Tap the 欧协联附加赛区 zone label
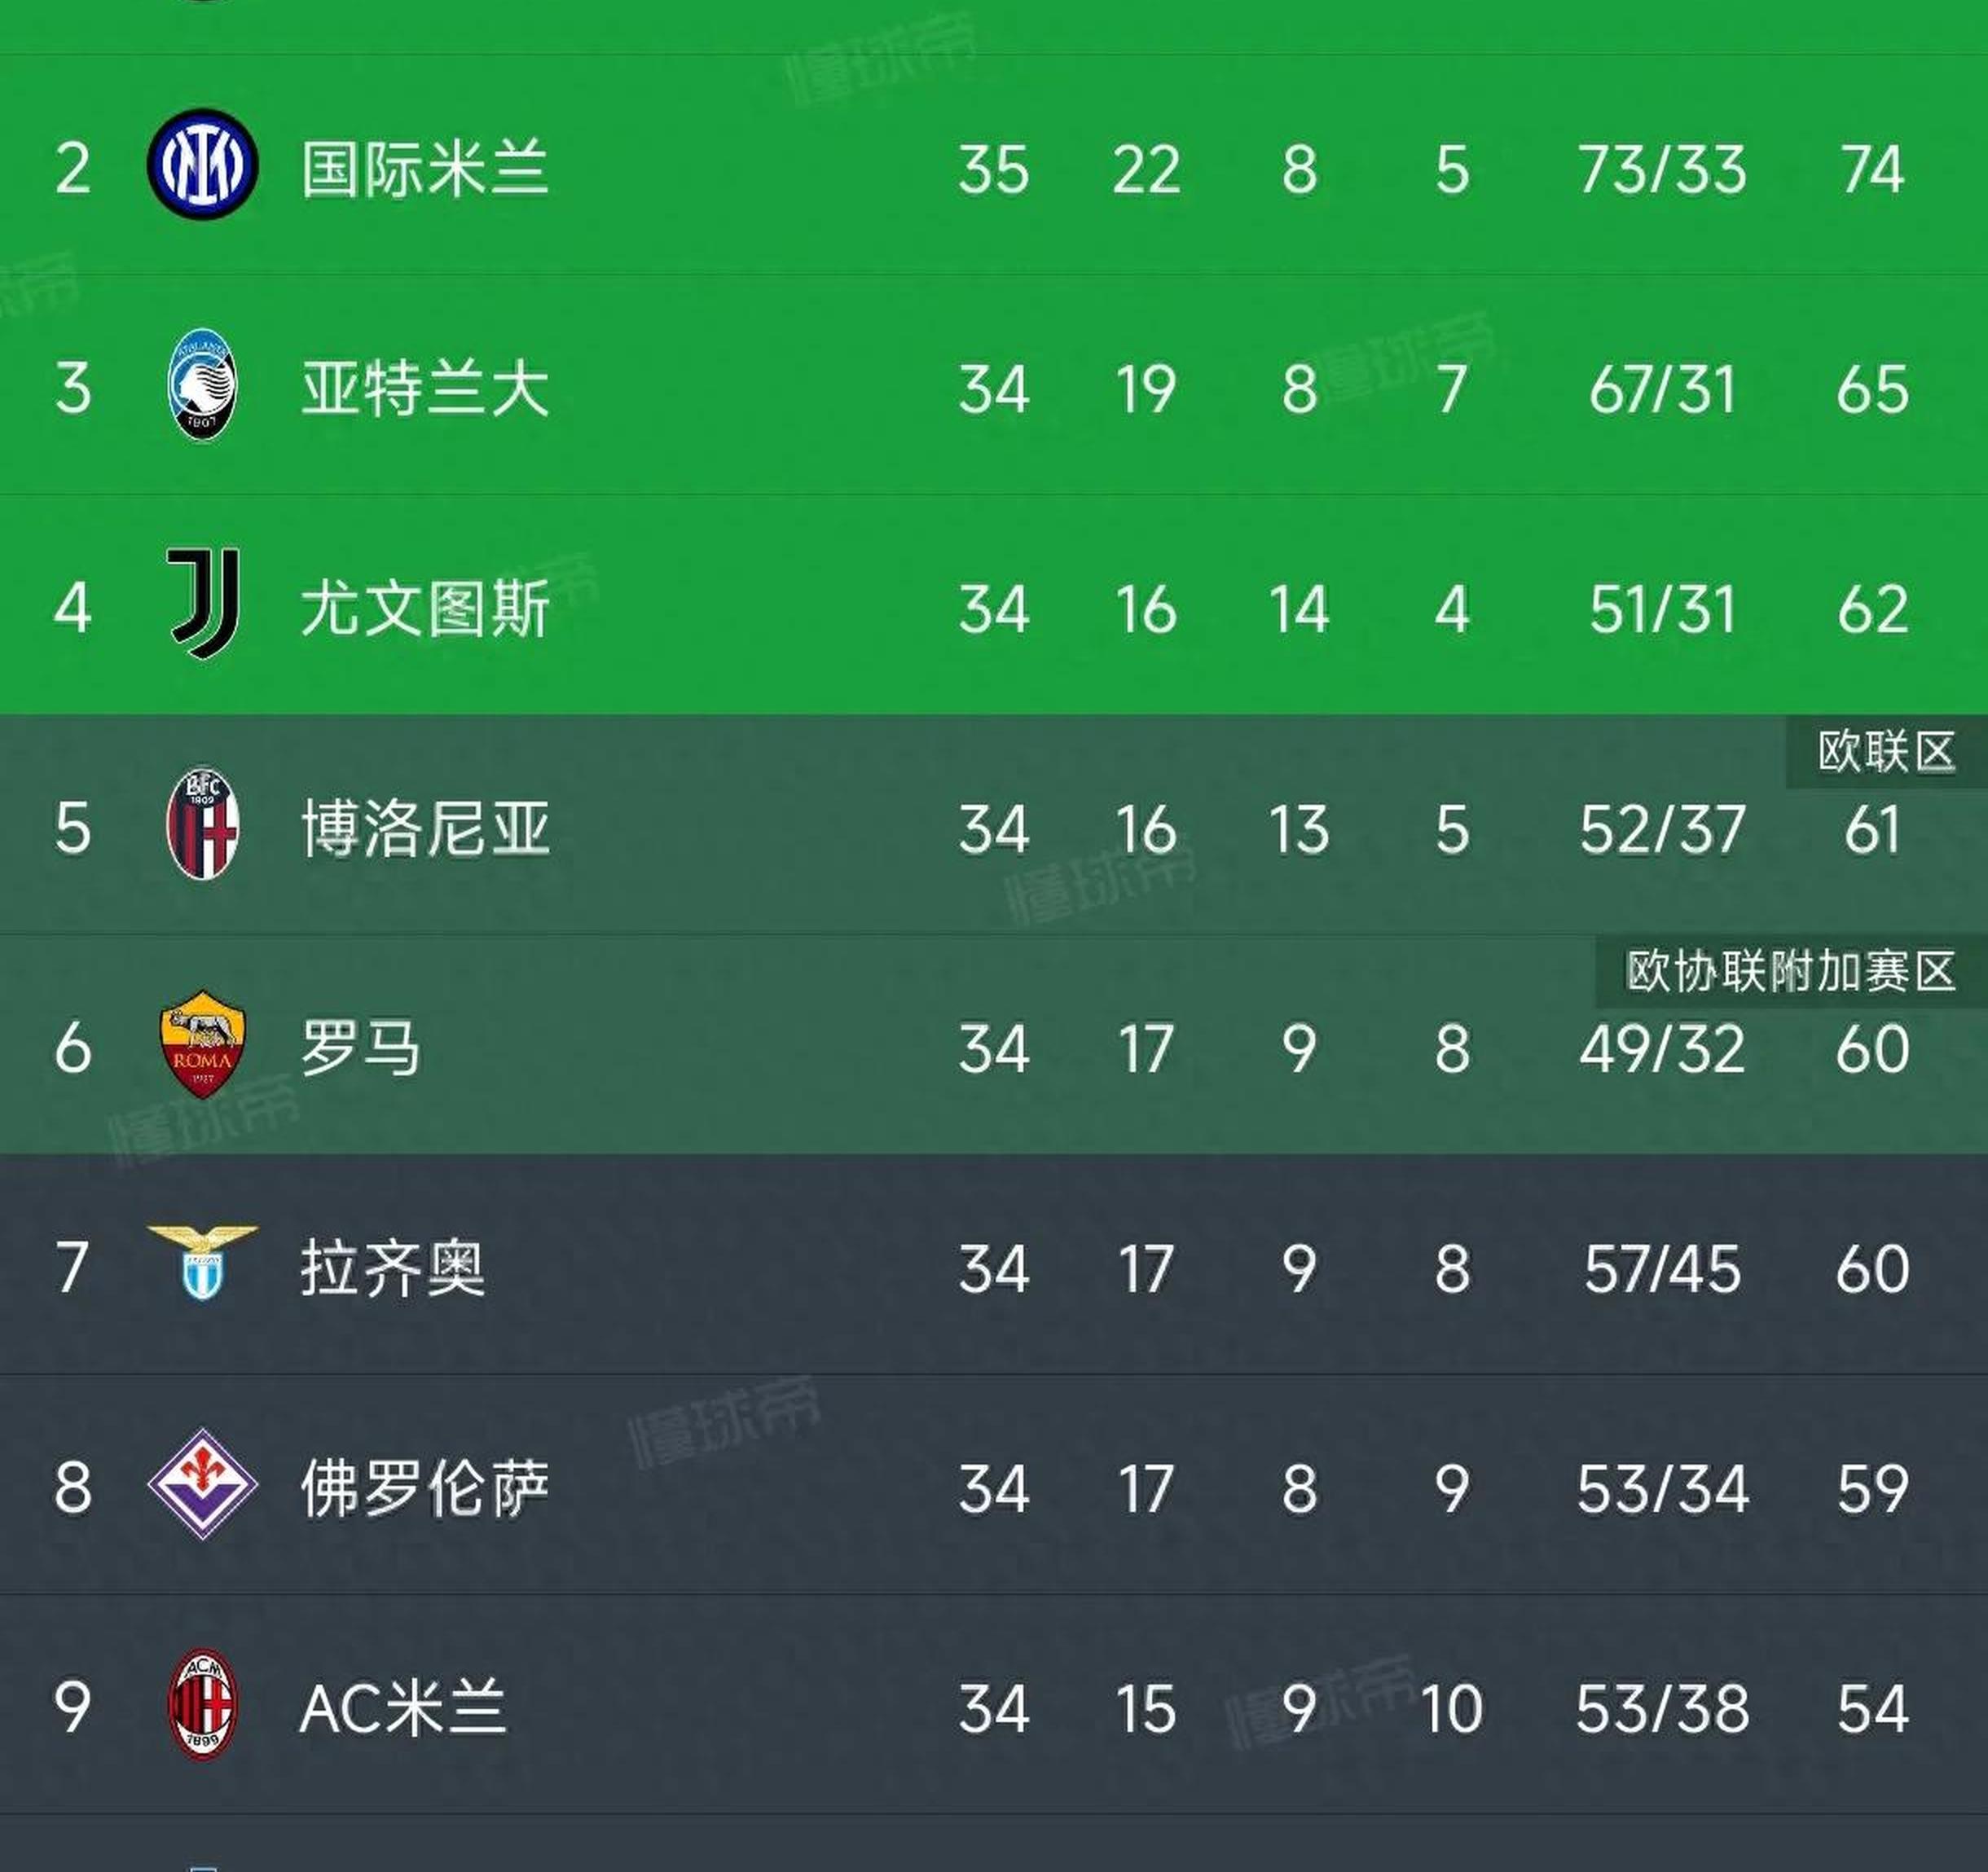Screen dimensions: 1988x1872 pos(1790,971)
